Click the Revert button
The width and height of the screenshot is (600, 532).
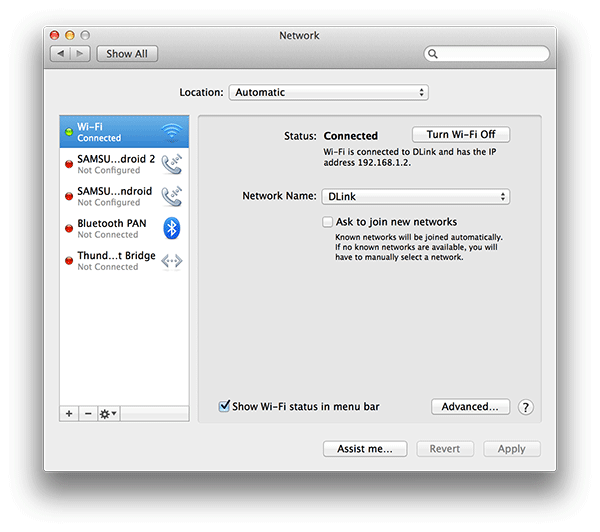pyautogui.click(x=445, y=449)
